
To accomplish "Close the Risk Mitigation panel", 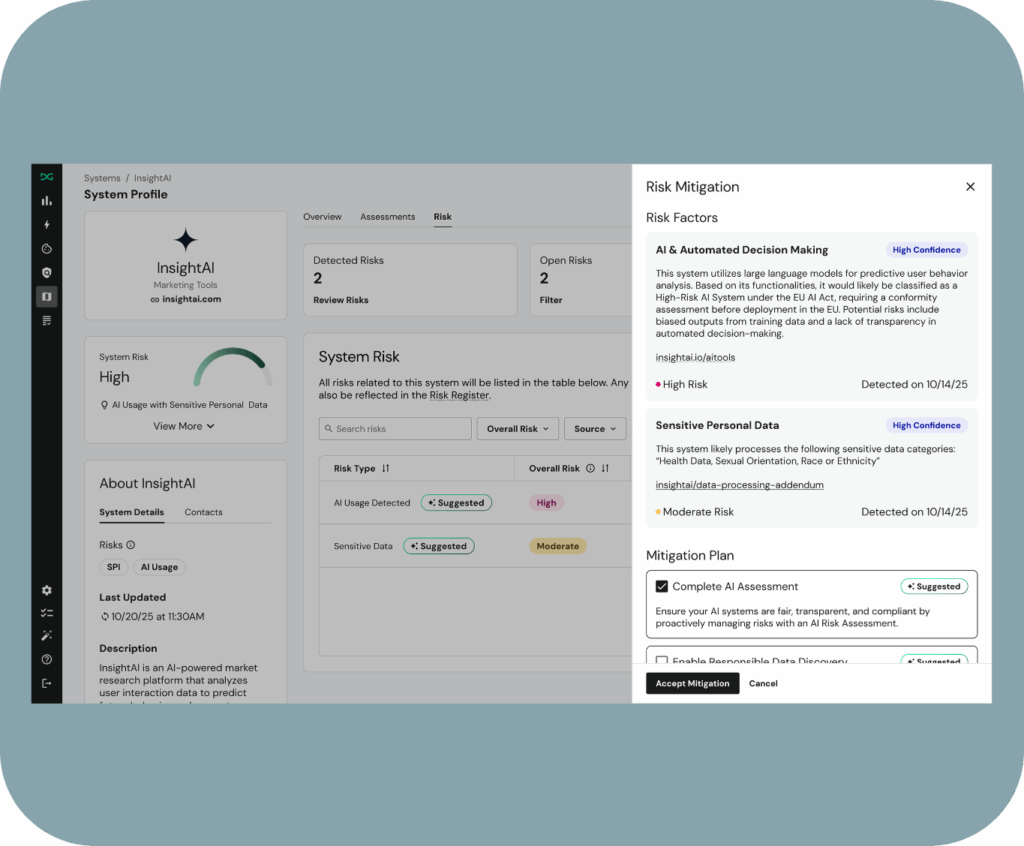I will [970, 187].
